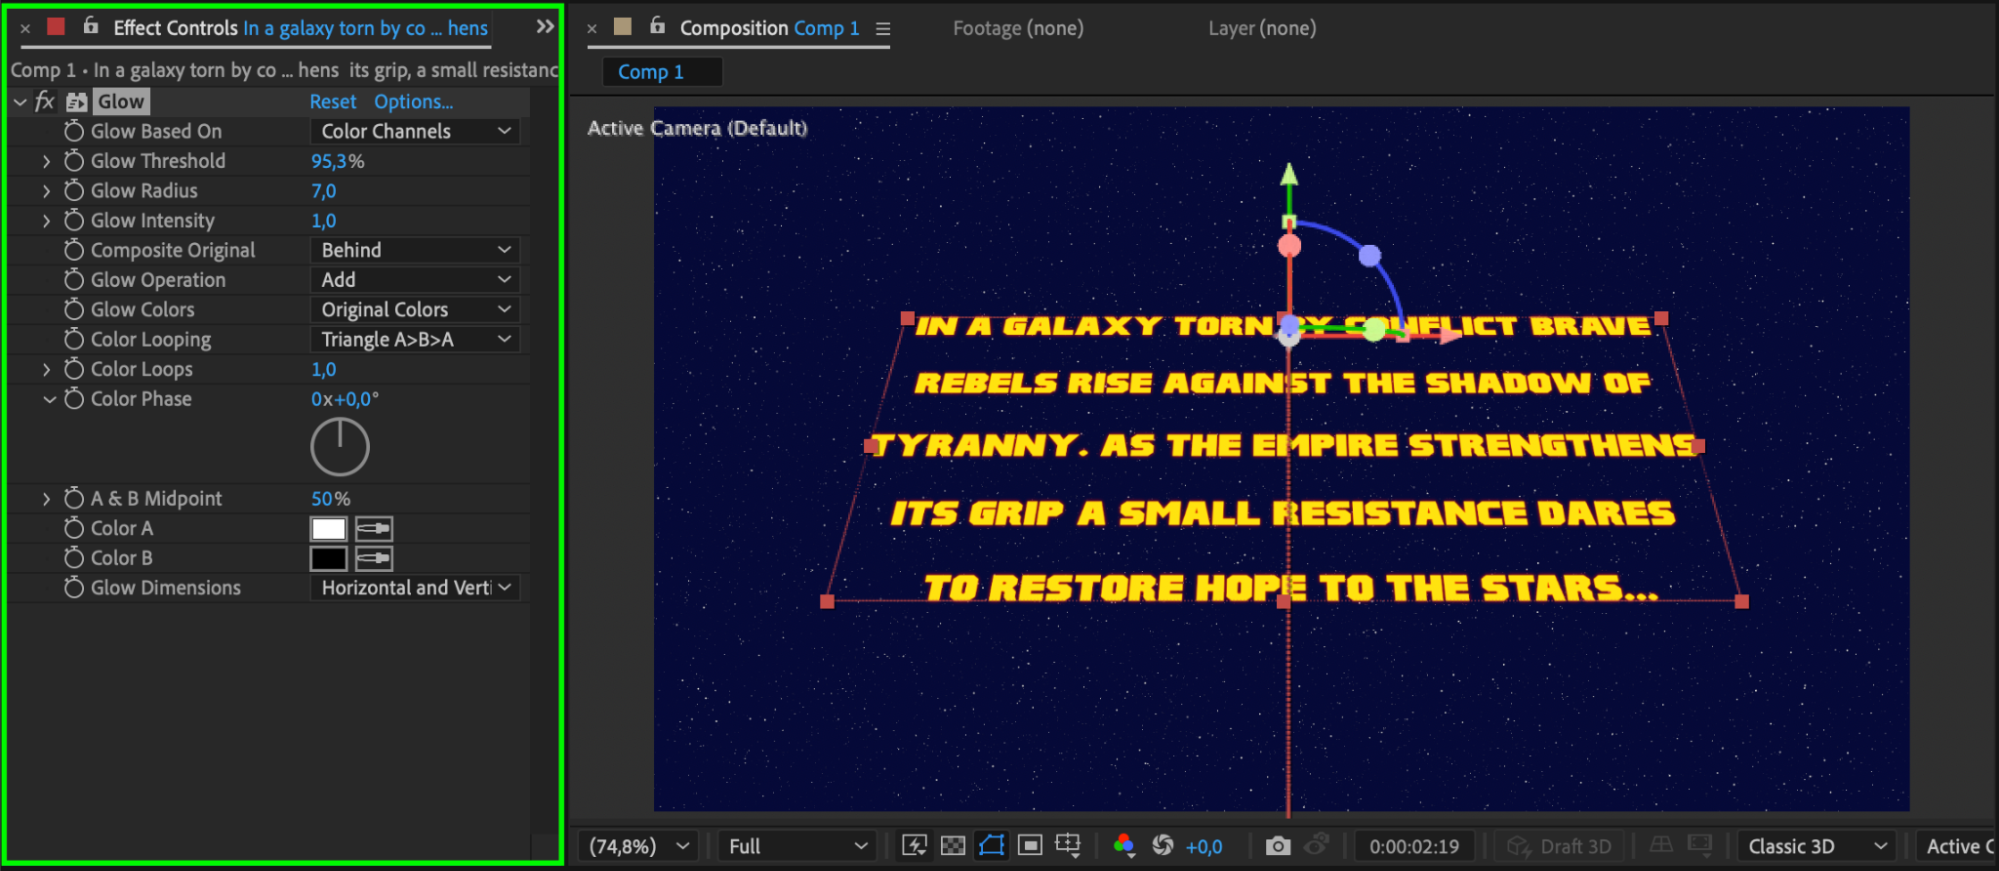The width and height of the screenshot is (1999, 871).
Task: Click the Color A stopwatch icon
Action: click(x=74, y=528)
